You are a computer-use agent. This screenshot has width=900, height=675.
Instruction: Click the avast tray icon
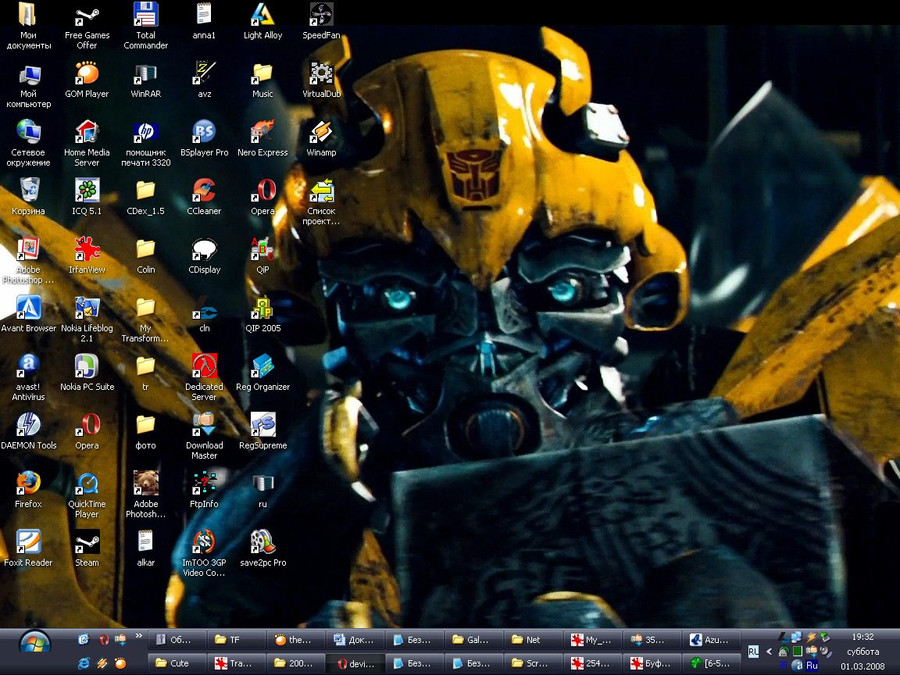point(797,665)
